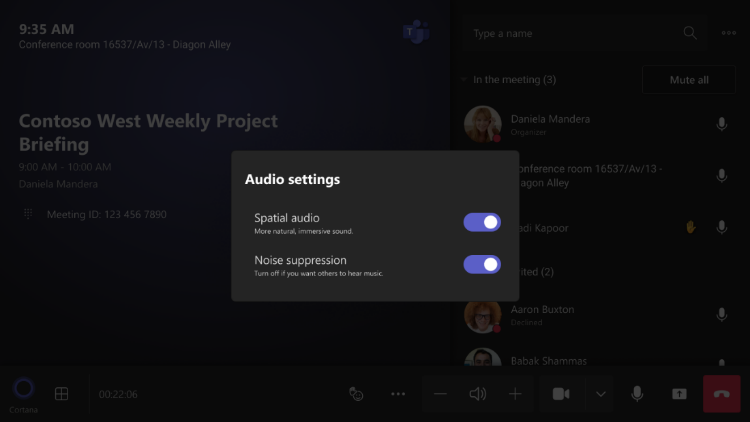
Task: Mute the room microphone in the call bar
Action: (x=637, y=394)
